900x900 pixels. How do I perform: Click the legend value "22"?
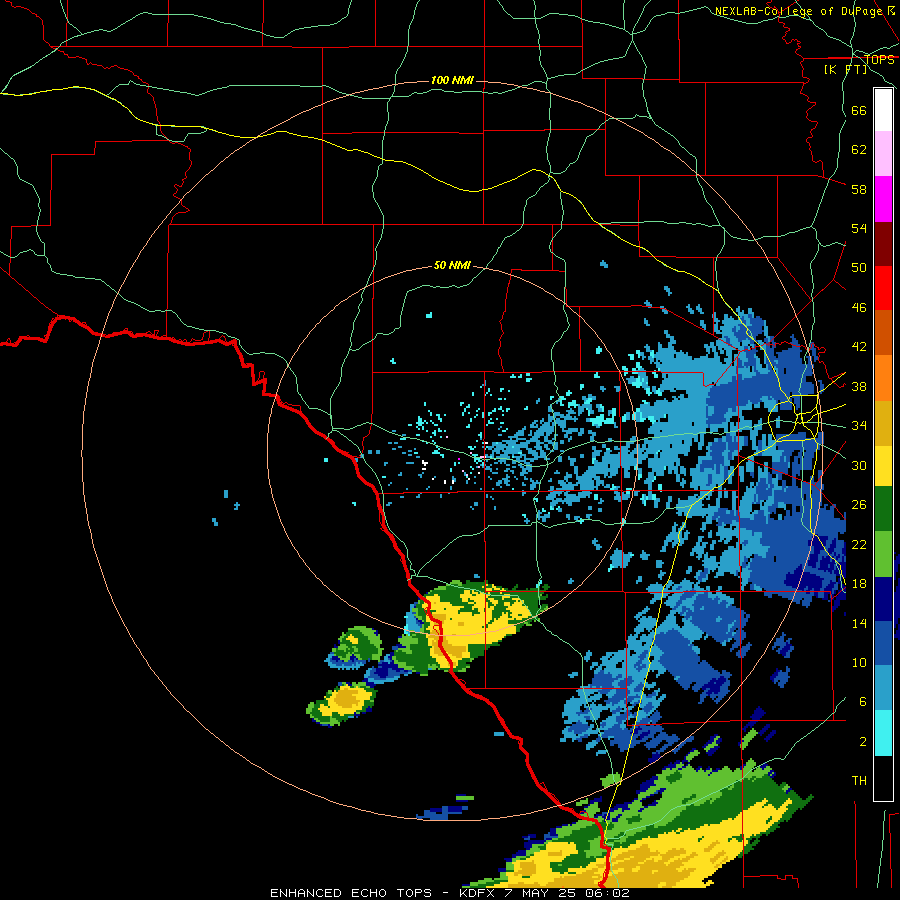pos(859,544)
